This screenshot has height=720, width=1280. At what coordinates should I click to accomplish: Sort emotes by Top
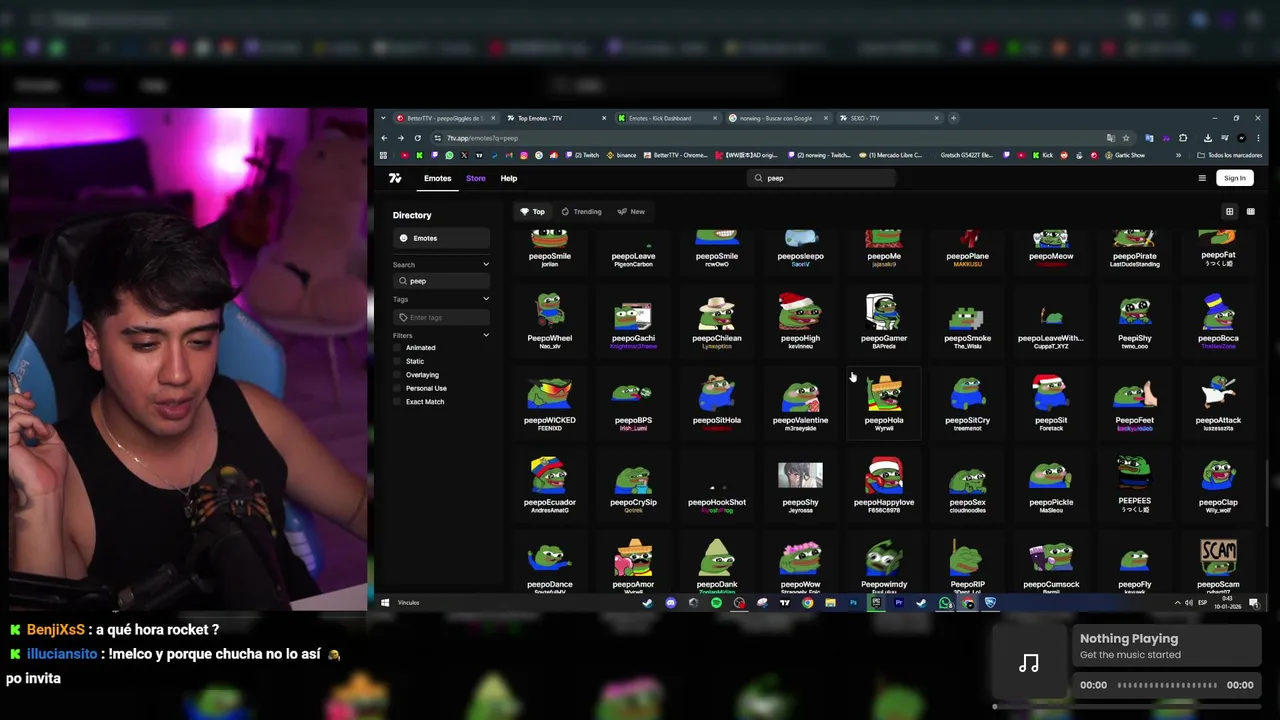point(532,211)
